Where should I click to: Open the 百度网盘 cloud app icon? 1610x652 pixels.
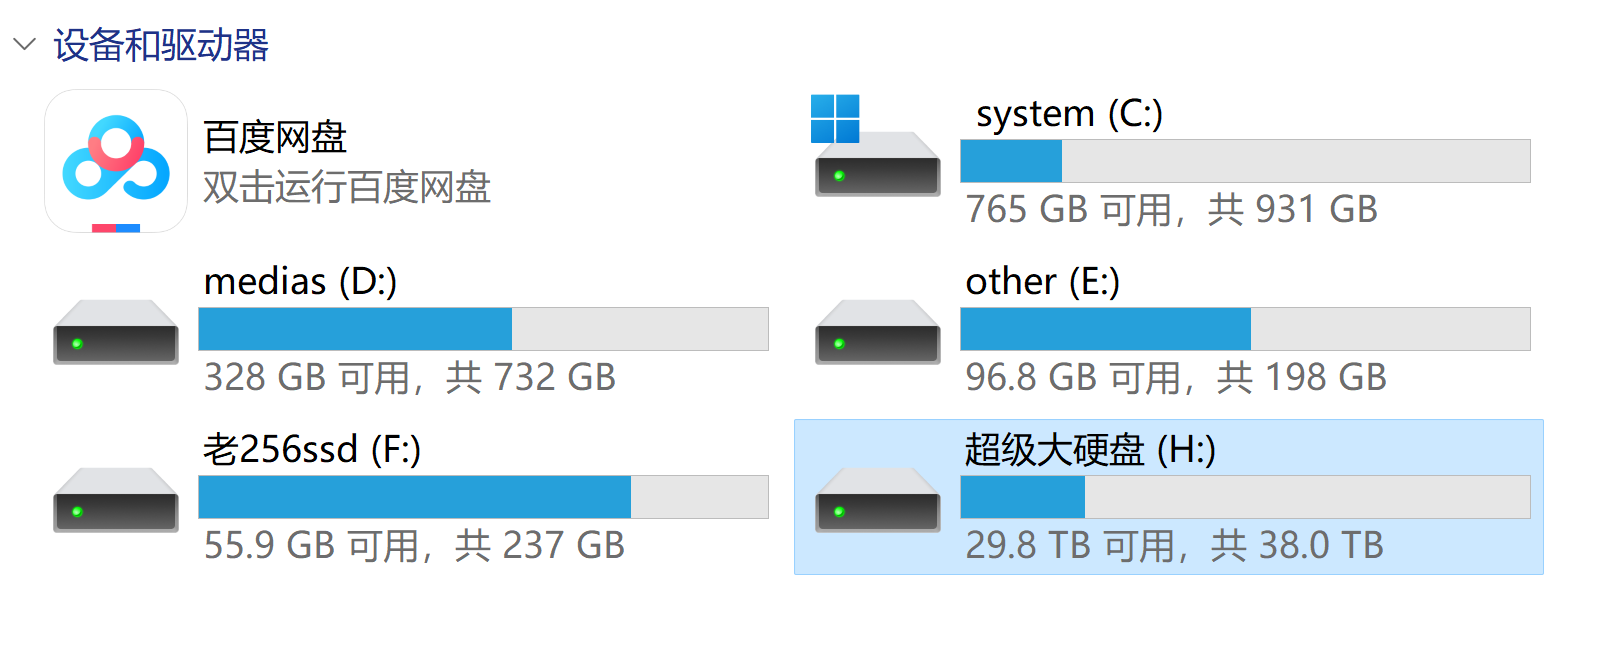click(x=116, y=162)
